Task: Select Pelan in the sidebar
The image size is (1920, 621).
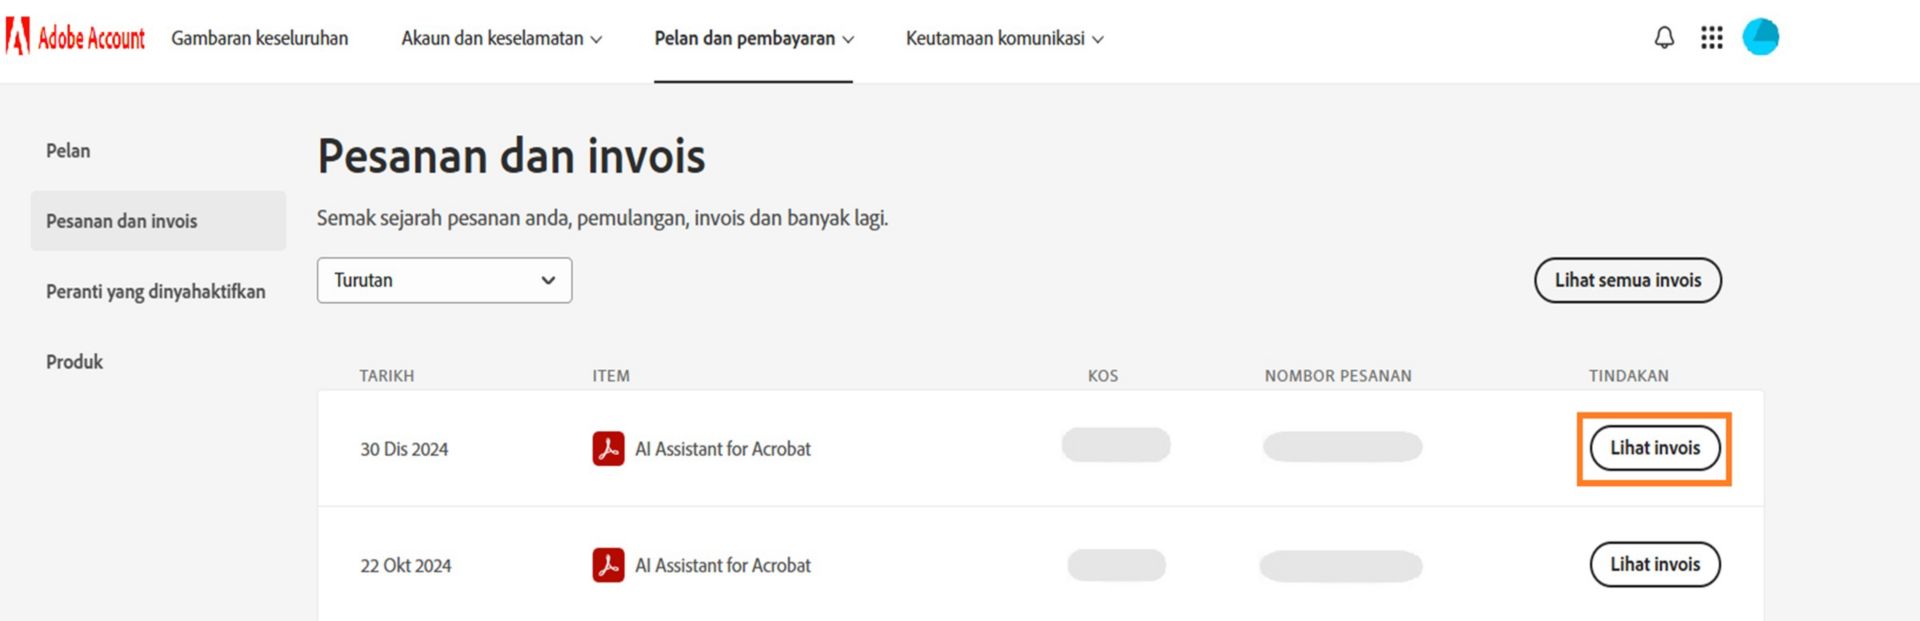Action: pyautogui.click(x=68, y=151)
